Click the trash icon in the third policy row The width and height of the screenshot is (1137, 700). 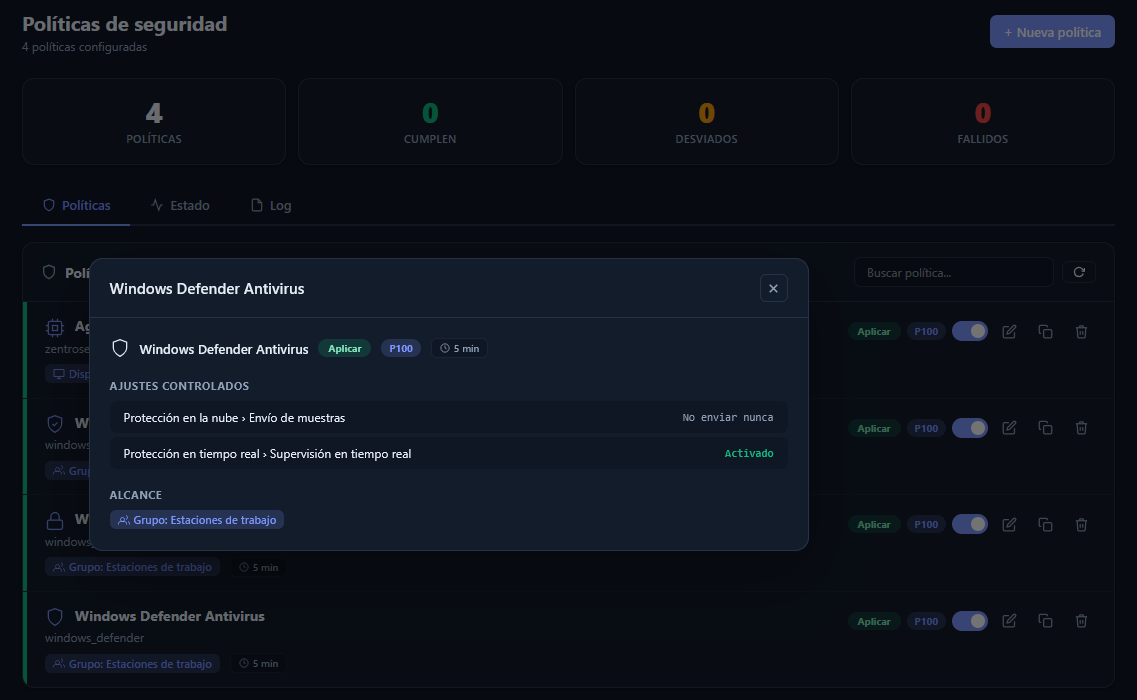(x=1081, y=524)
